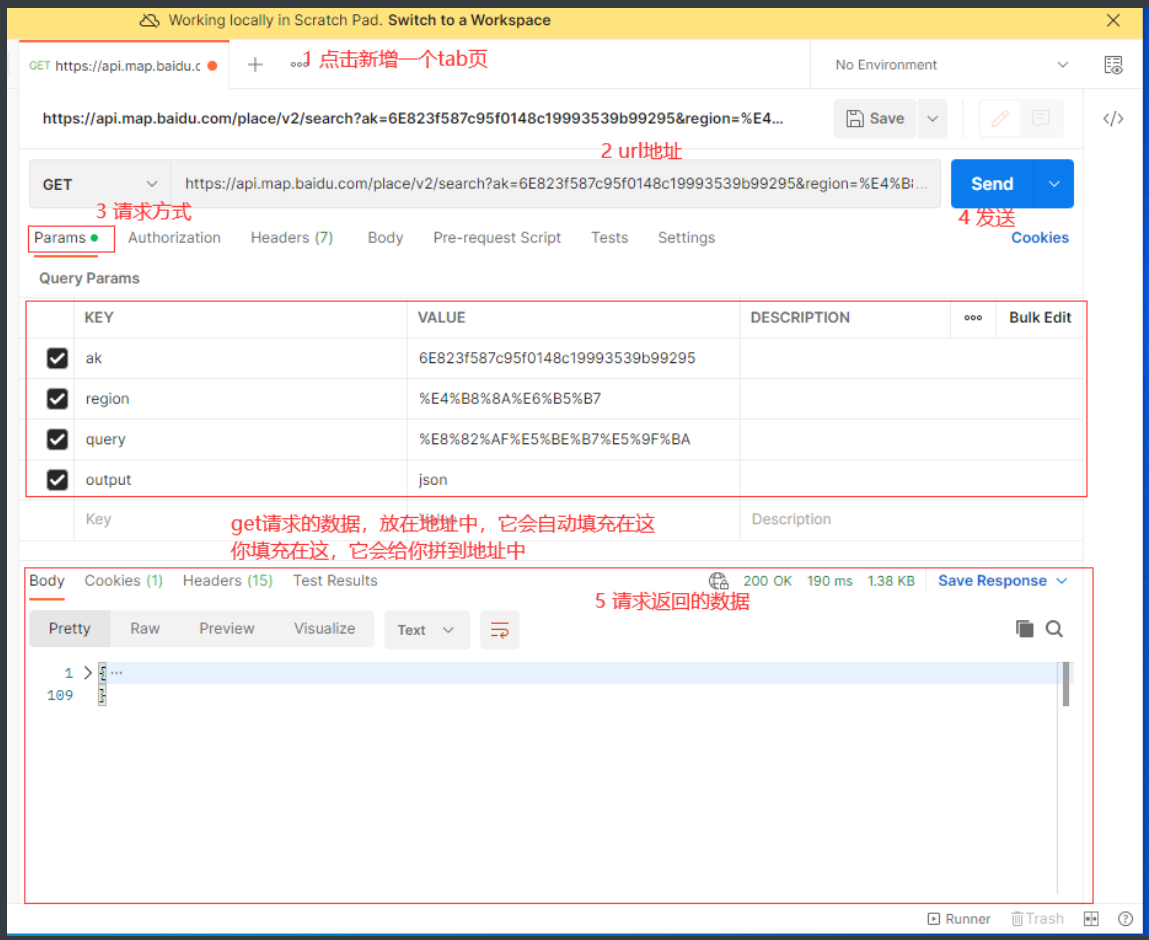Open the Text format dropdown in response
Screen dimensions: 1149x940
[426, 629]
